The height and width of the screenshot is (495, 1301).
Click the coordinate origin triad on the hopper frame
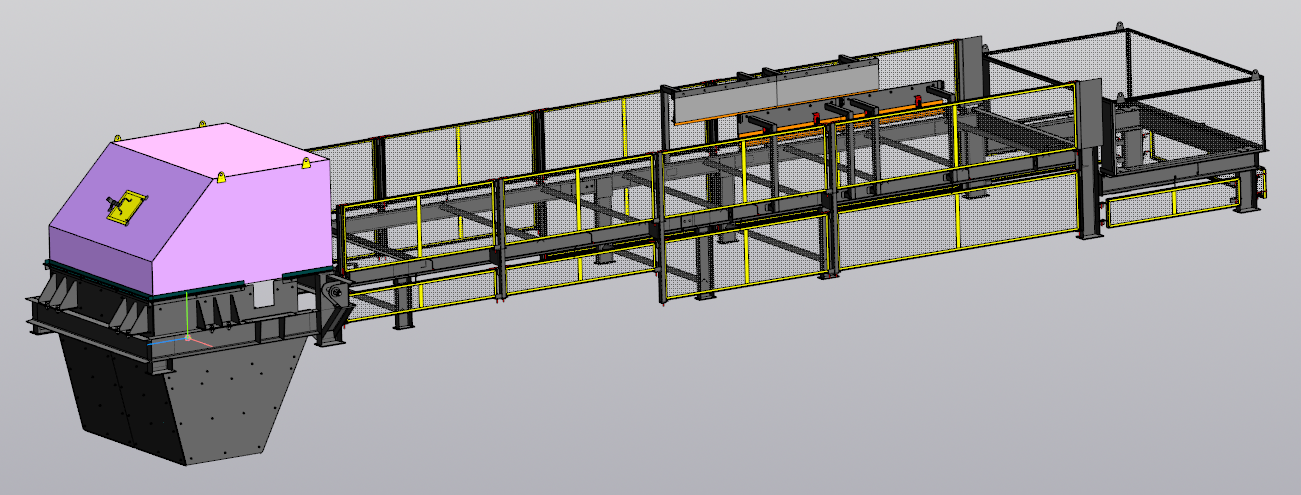[186, 339]
